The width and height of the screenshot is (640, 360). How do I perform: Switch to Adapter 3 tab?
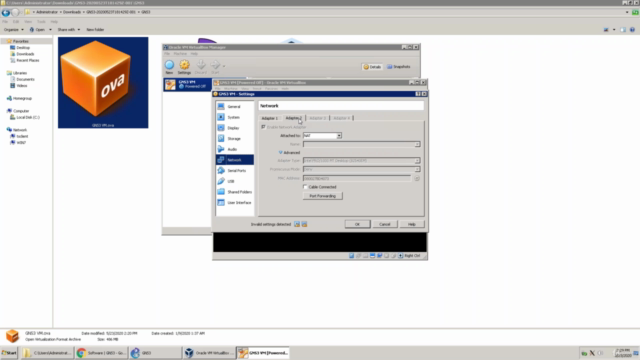[x=318, y=118]
